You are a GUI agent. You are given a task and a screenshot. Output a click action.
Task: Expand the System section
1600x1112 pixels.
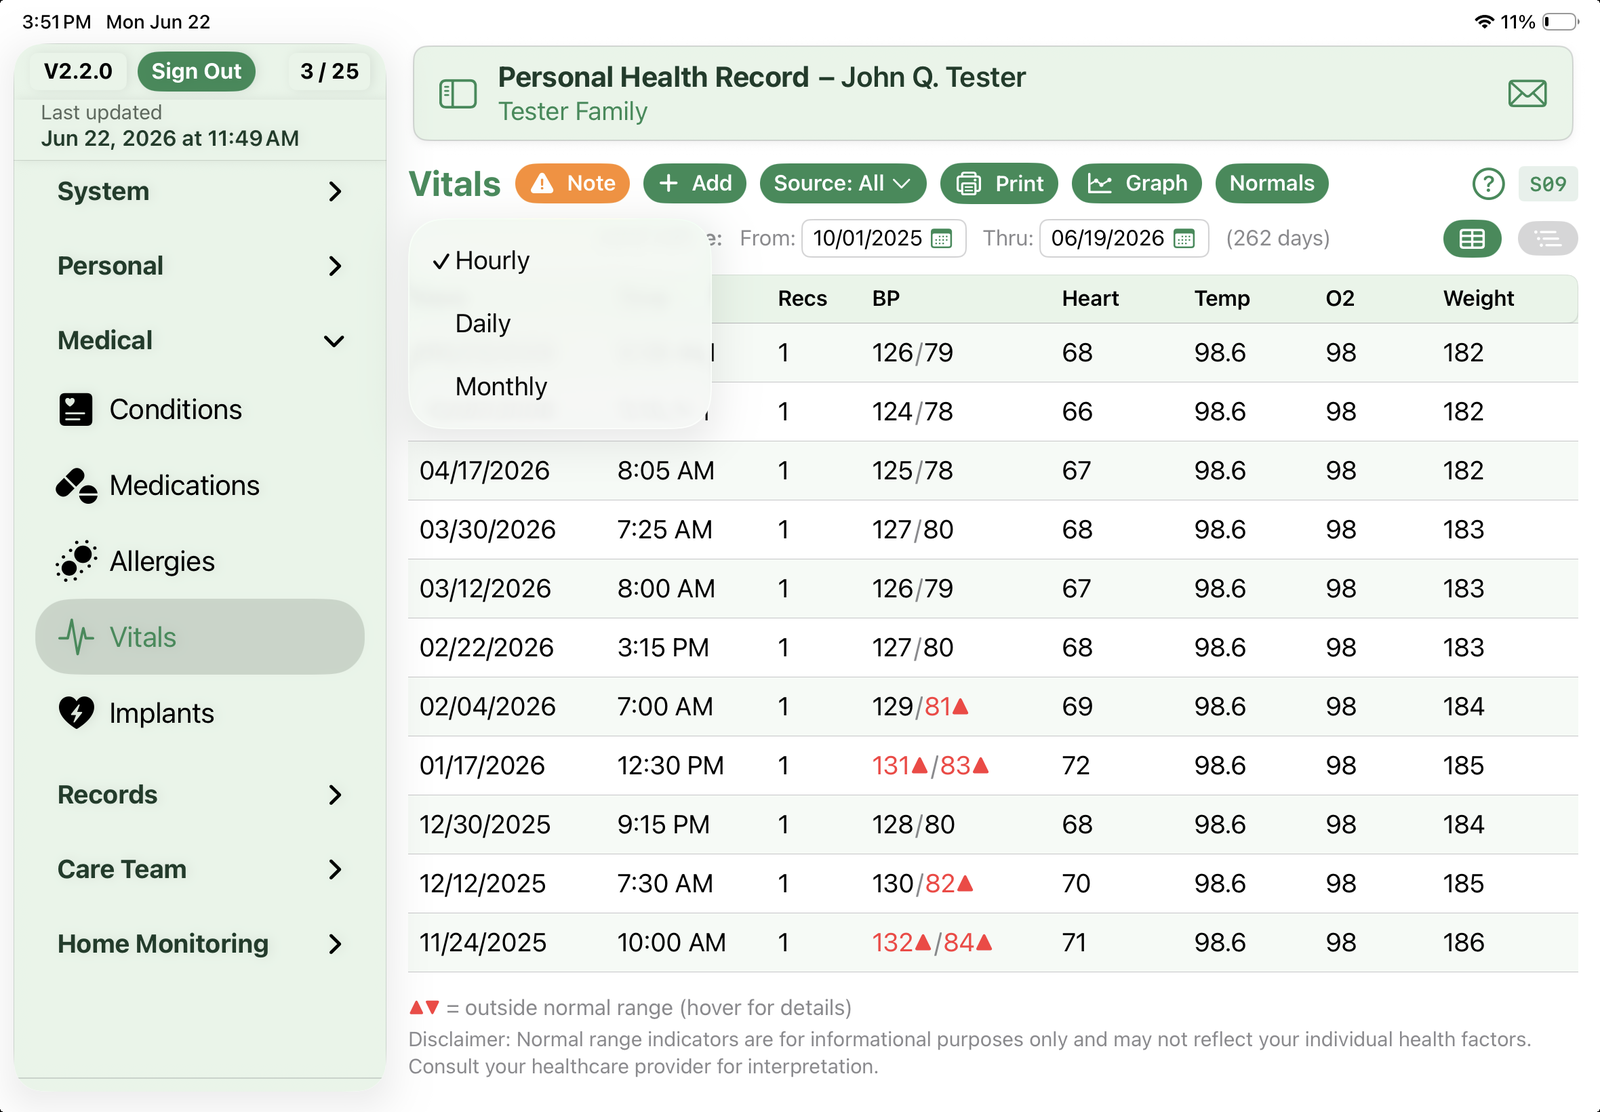click(200, 192)
